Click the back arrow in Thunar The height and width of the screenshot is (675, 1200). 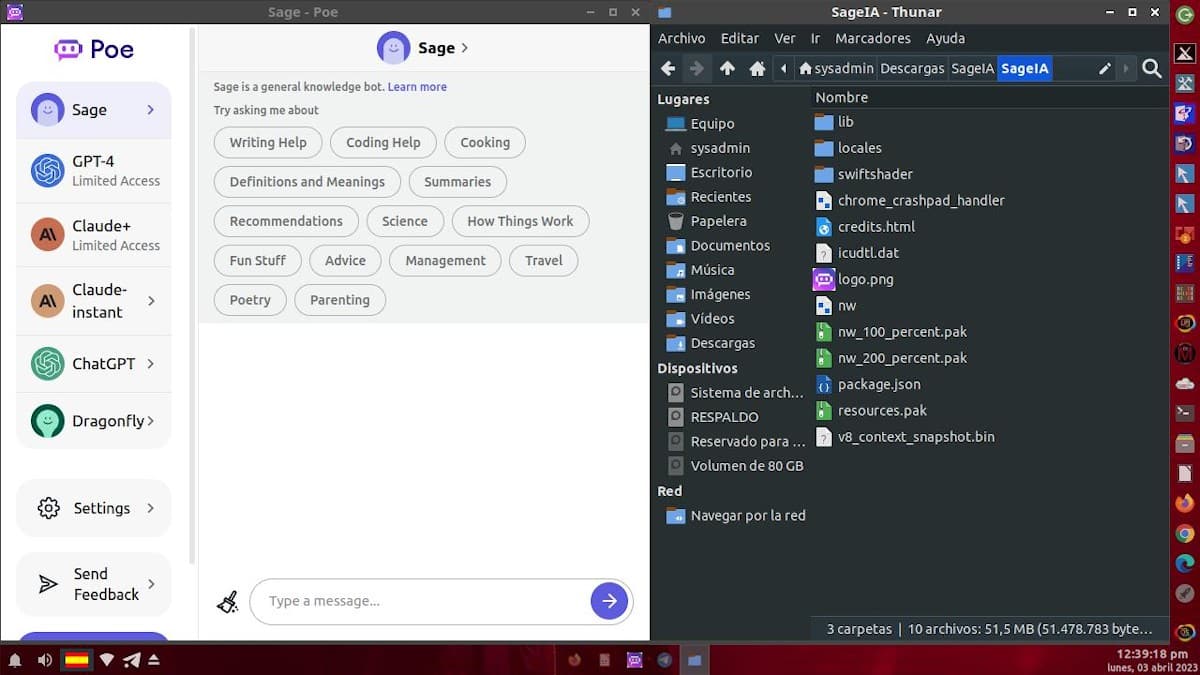point(668,69)
